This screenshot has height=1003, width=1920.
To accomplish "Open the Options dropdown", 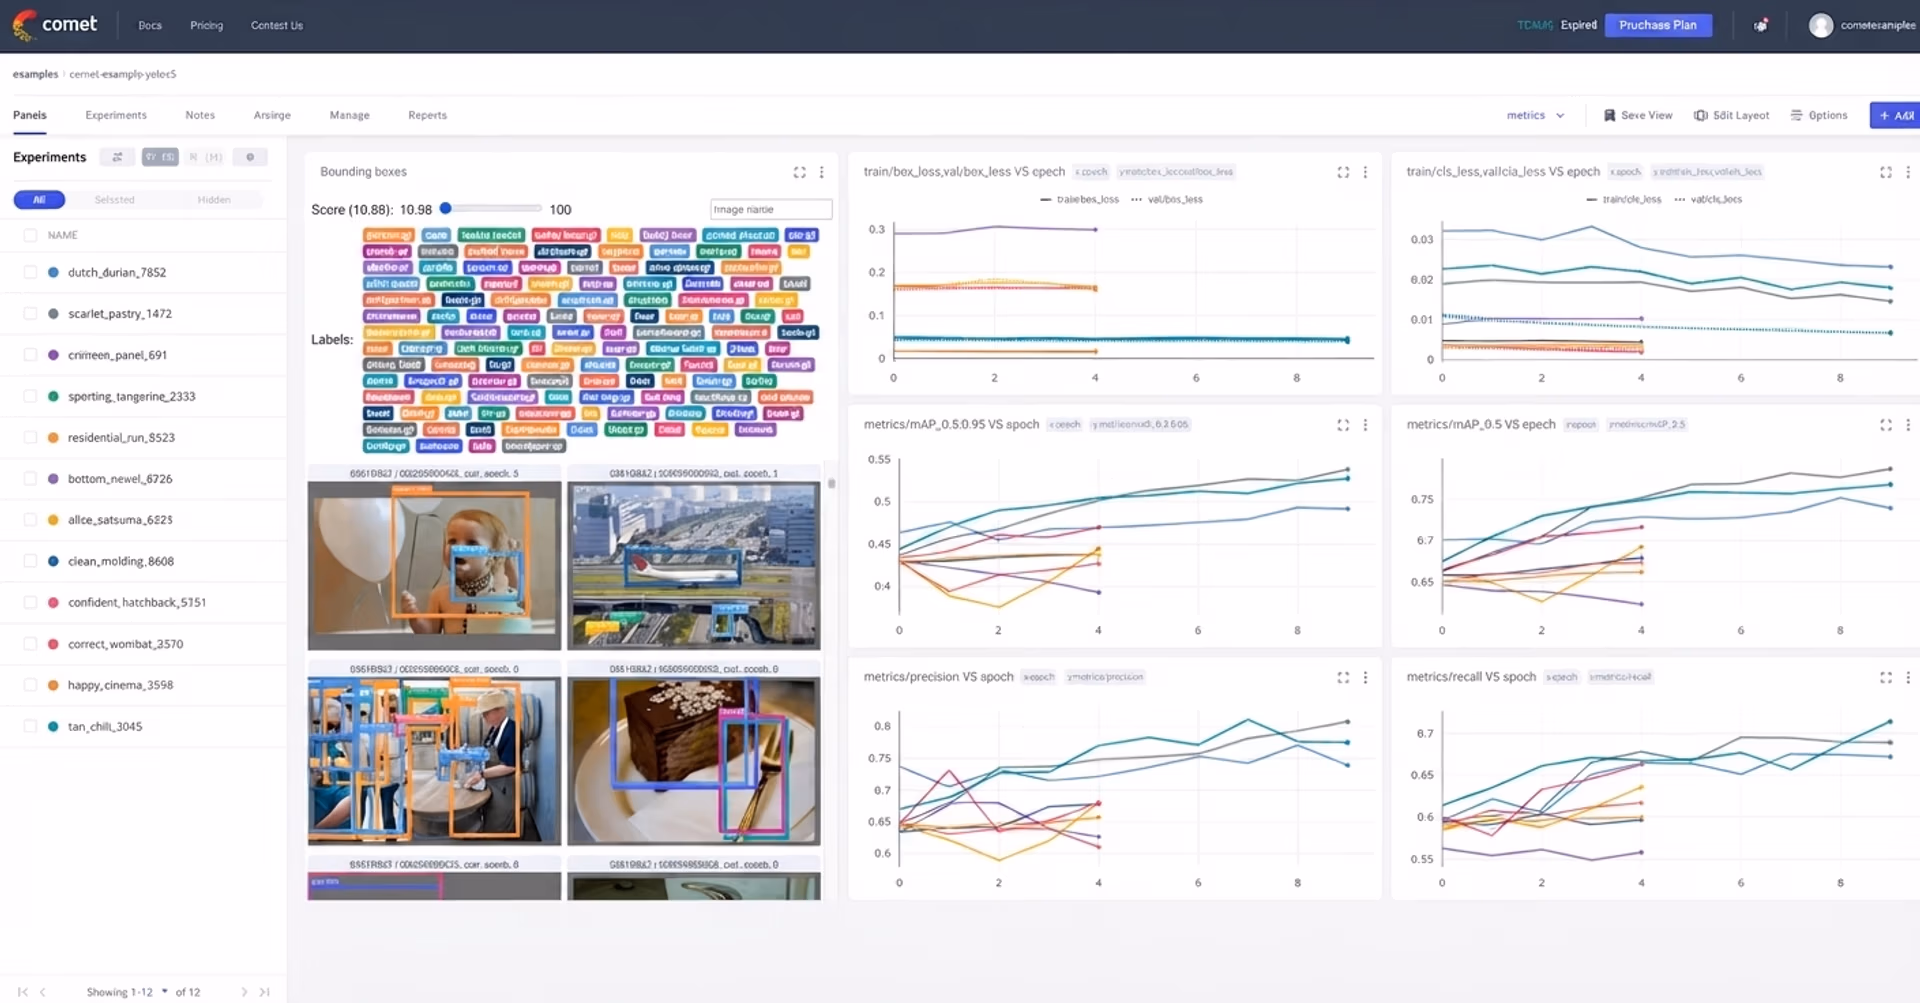I will (x=1819, y=115).
